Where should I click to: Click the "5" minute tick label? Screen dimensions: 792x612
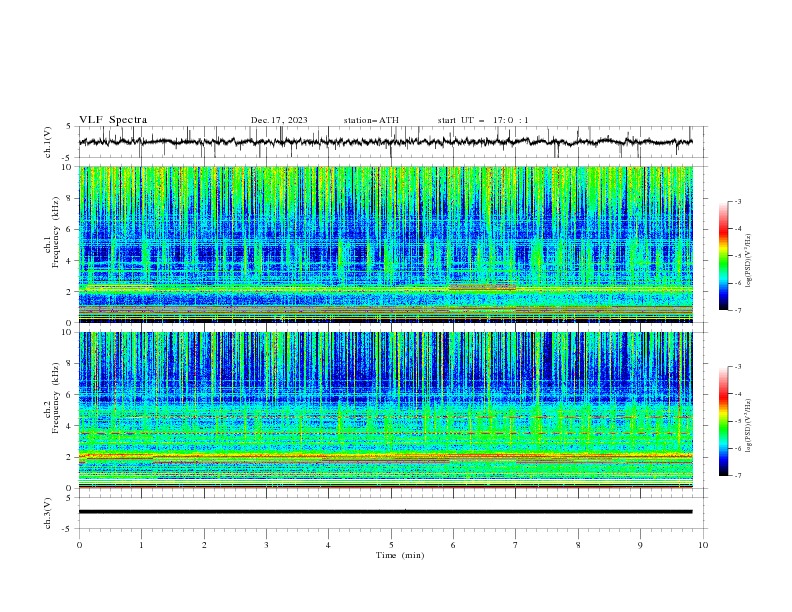tap(391, 545)
